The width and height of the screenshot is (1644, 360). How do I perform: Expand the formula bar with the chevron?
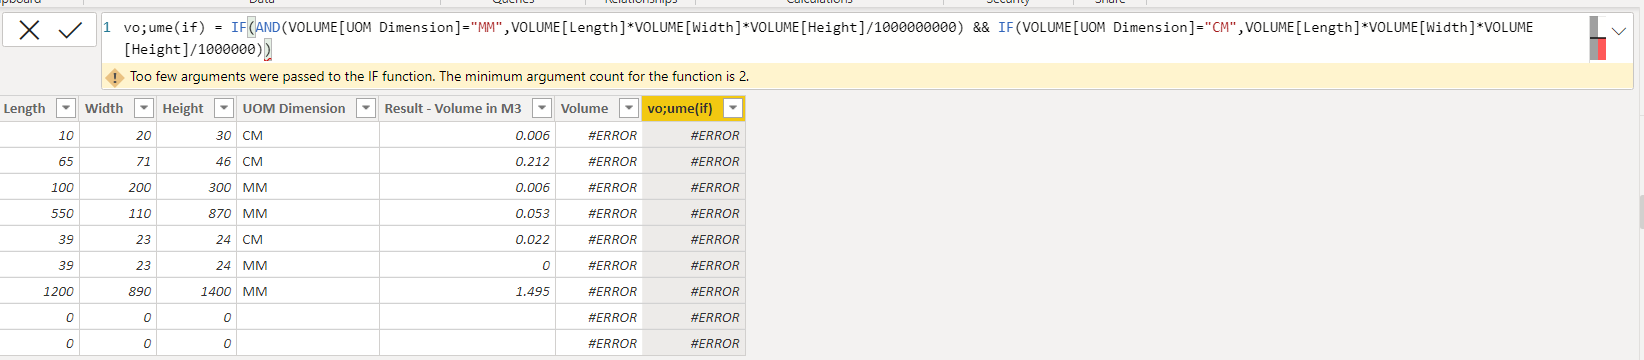pos(1619,31)
